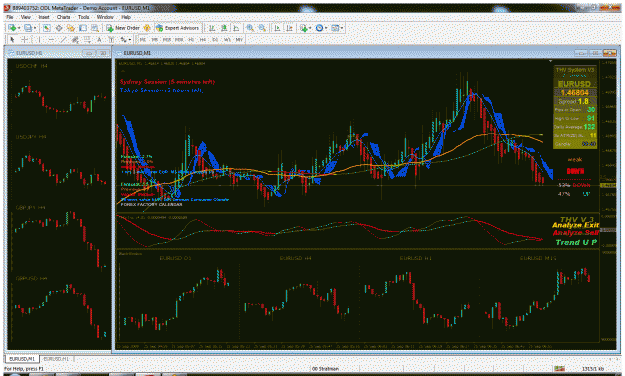
Task: Open the View menu
Action: pyautogui.click(x=26, y=17)
